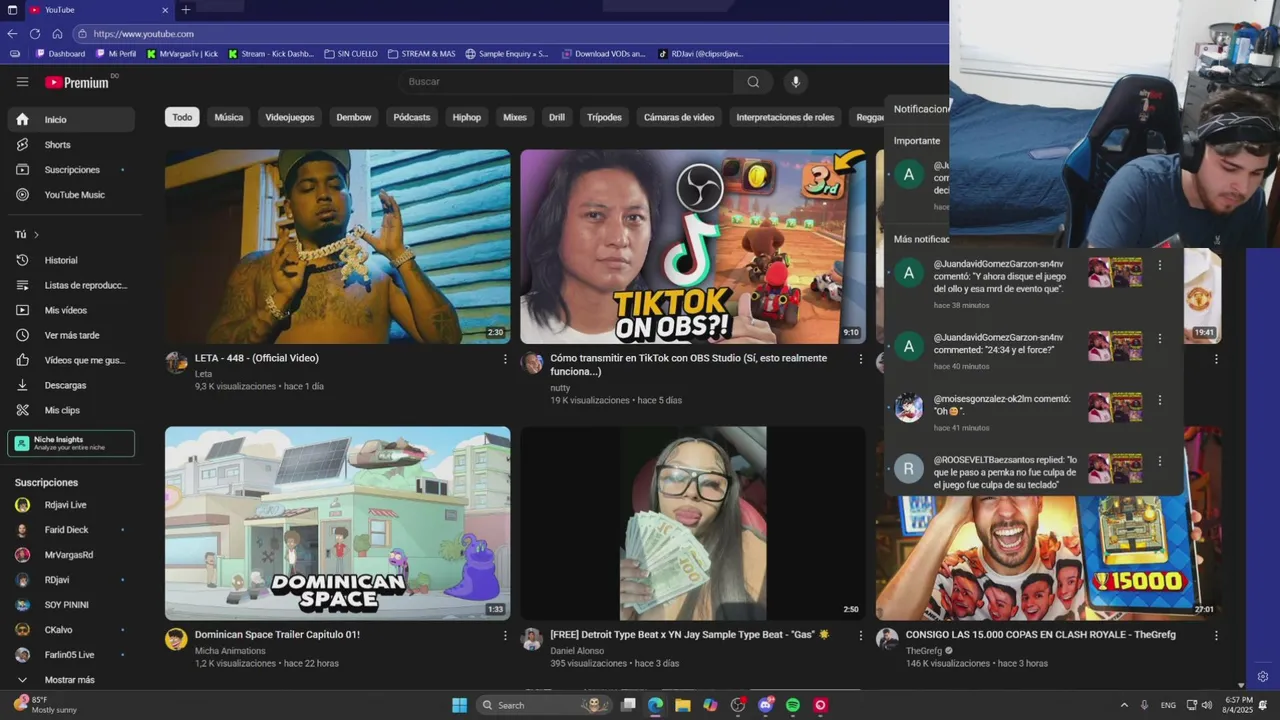Click the search magnifier button

[x=753, y=82]
